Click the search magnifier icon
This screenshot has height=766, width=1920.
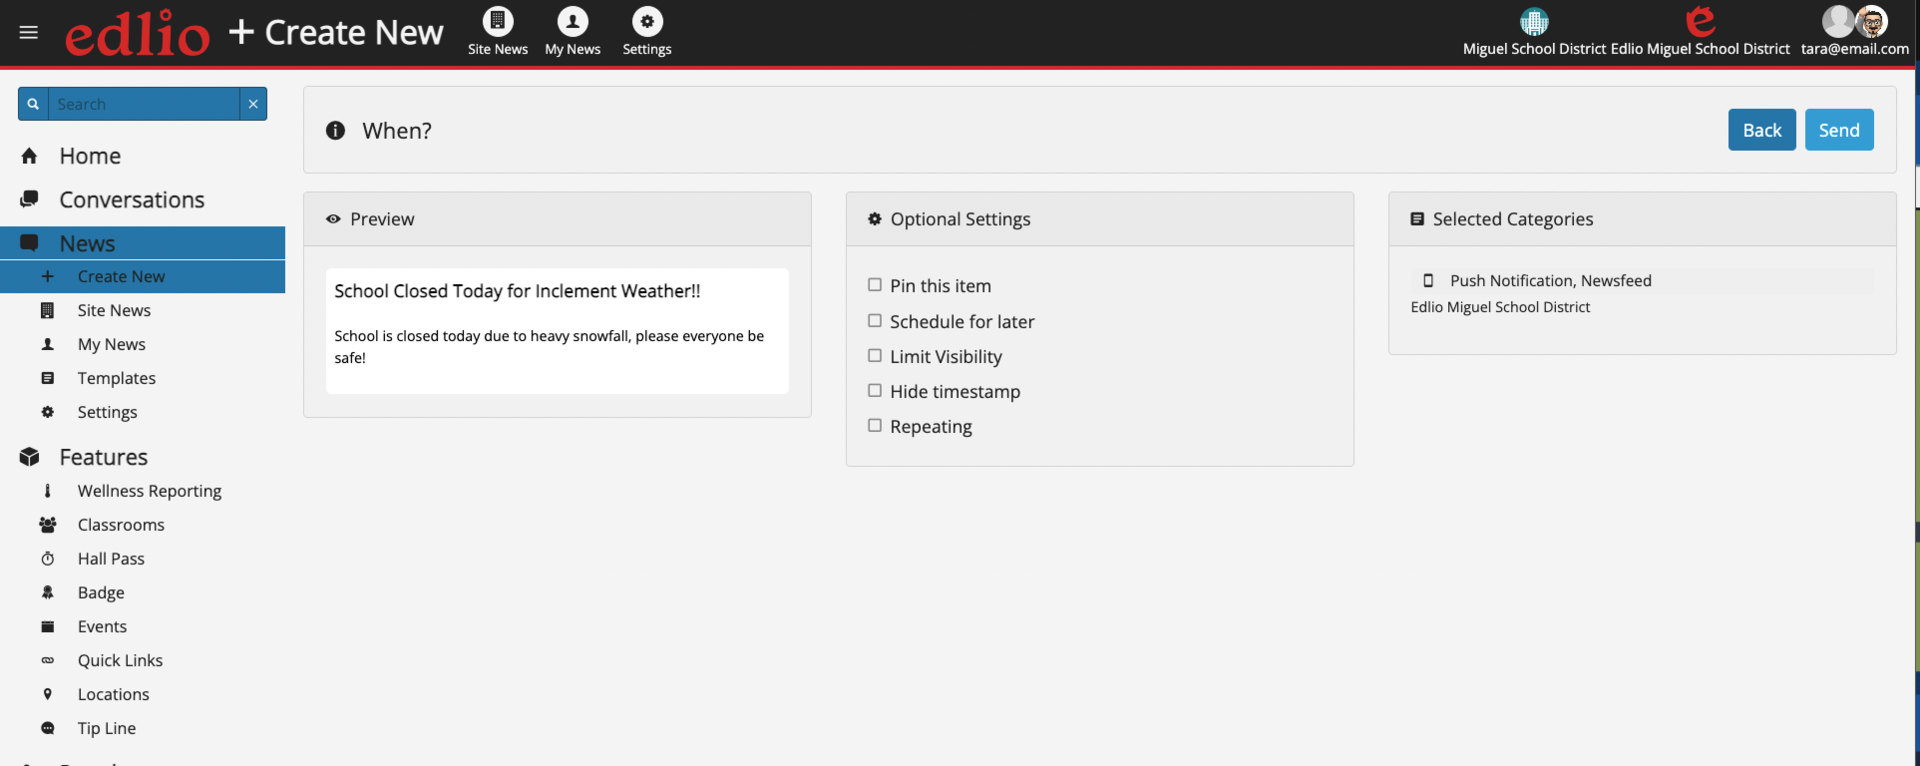(x=33, y=104)
